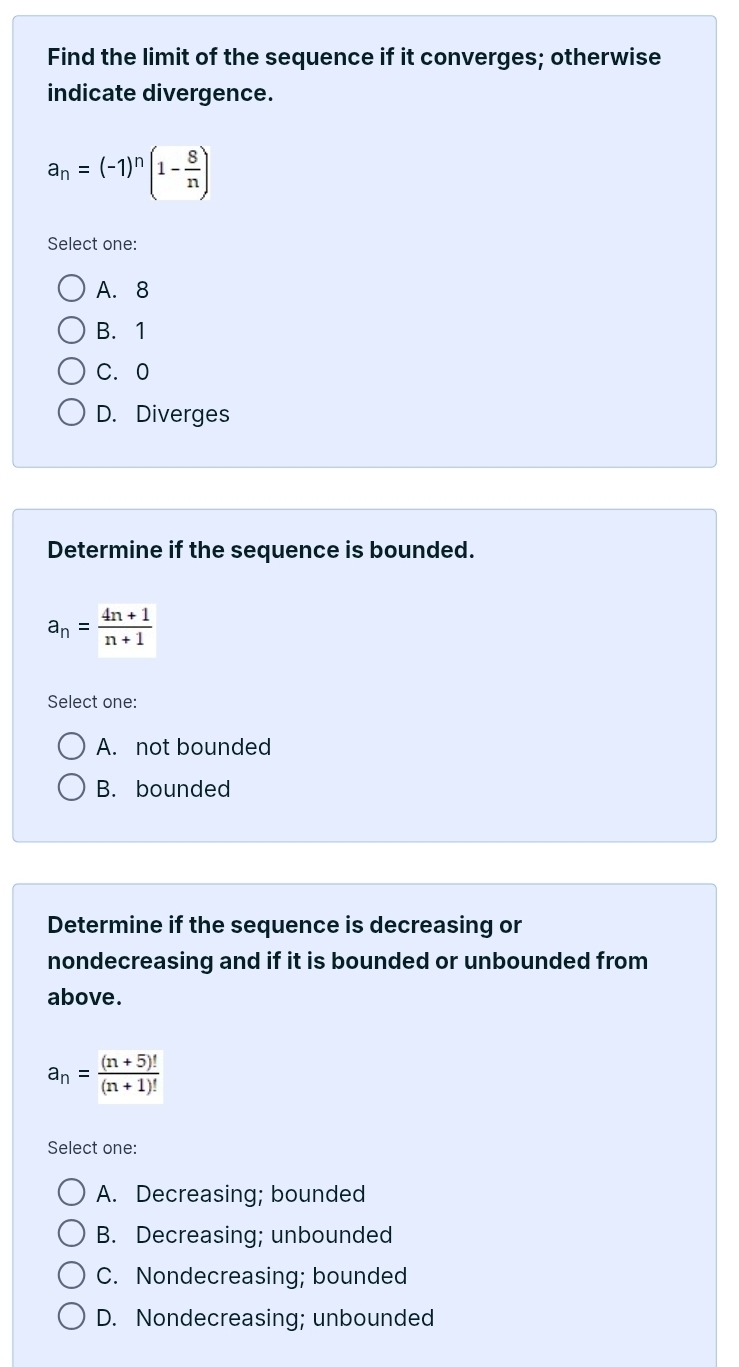Choose A. Decreasing; bounded
This screenshot has width=739, height=1367.
[72, 1192]
